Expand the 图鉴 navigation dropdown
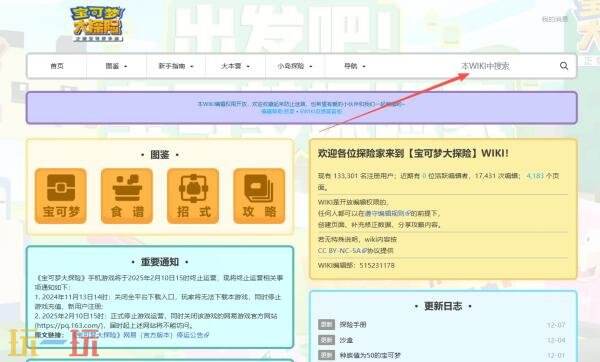 point(116,66)
